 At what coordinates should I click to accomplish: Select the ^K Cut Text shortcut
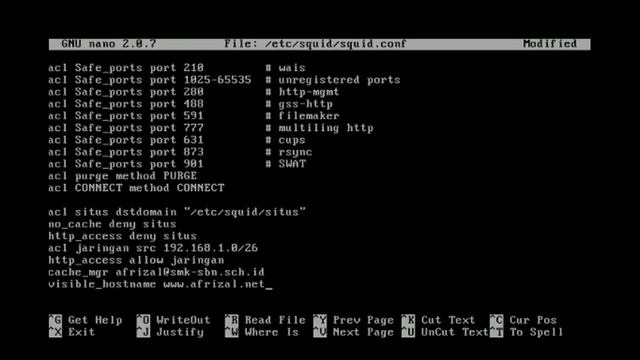click(x=438, y=320)
